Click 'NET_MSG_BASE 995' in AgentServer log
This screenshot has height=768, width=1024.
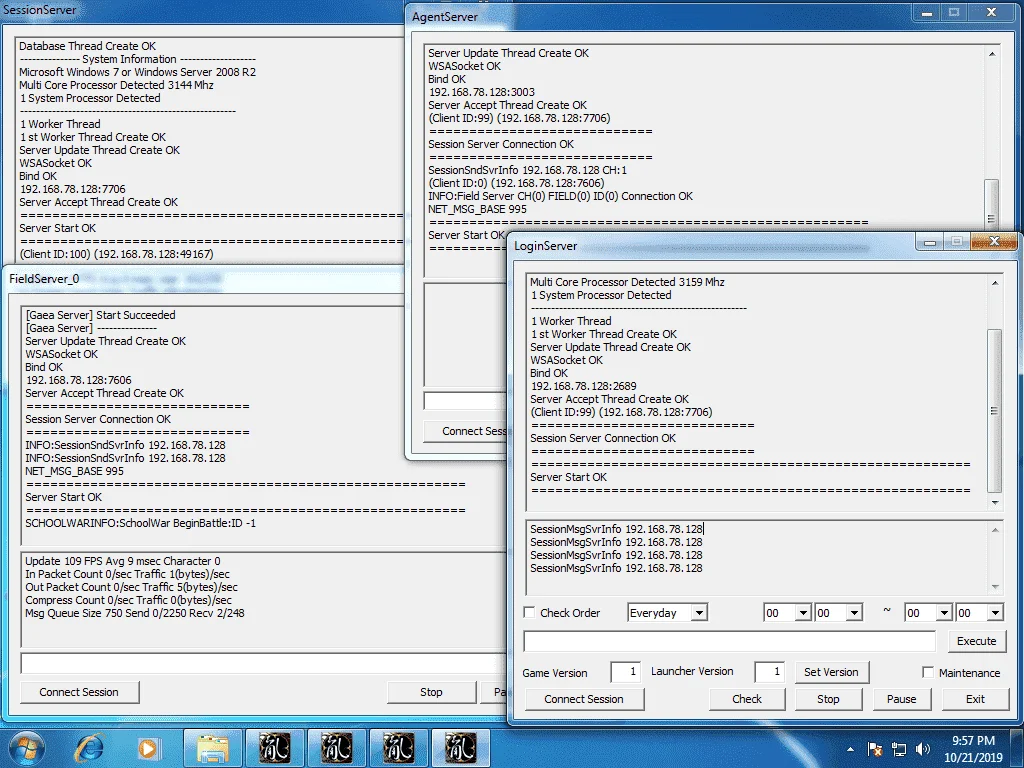477,209
